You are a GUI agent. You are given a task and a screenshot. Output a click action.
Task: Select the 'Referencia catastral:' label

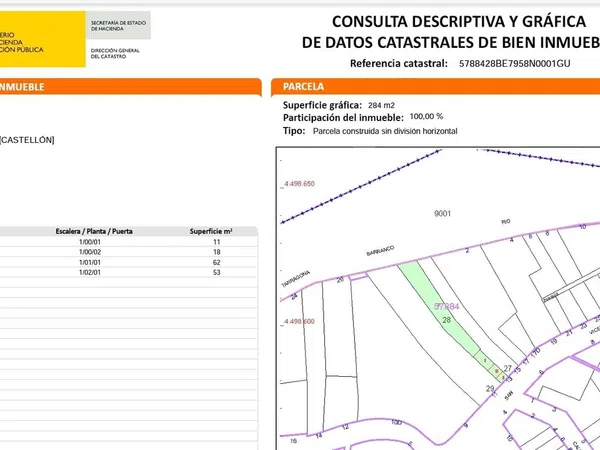coord(399,64)
